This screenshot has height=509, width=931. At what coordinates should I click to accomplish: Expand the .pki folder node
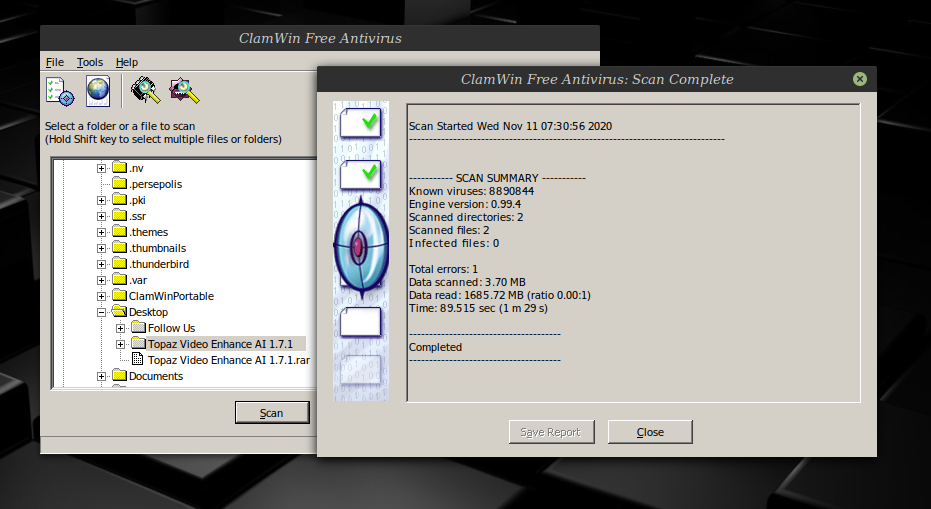(x=102, y=201)
